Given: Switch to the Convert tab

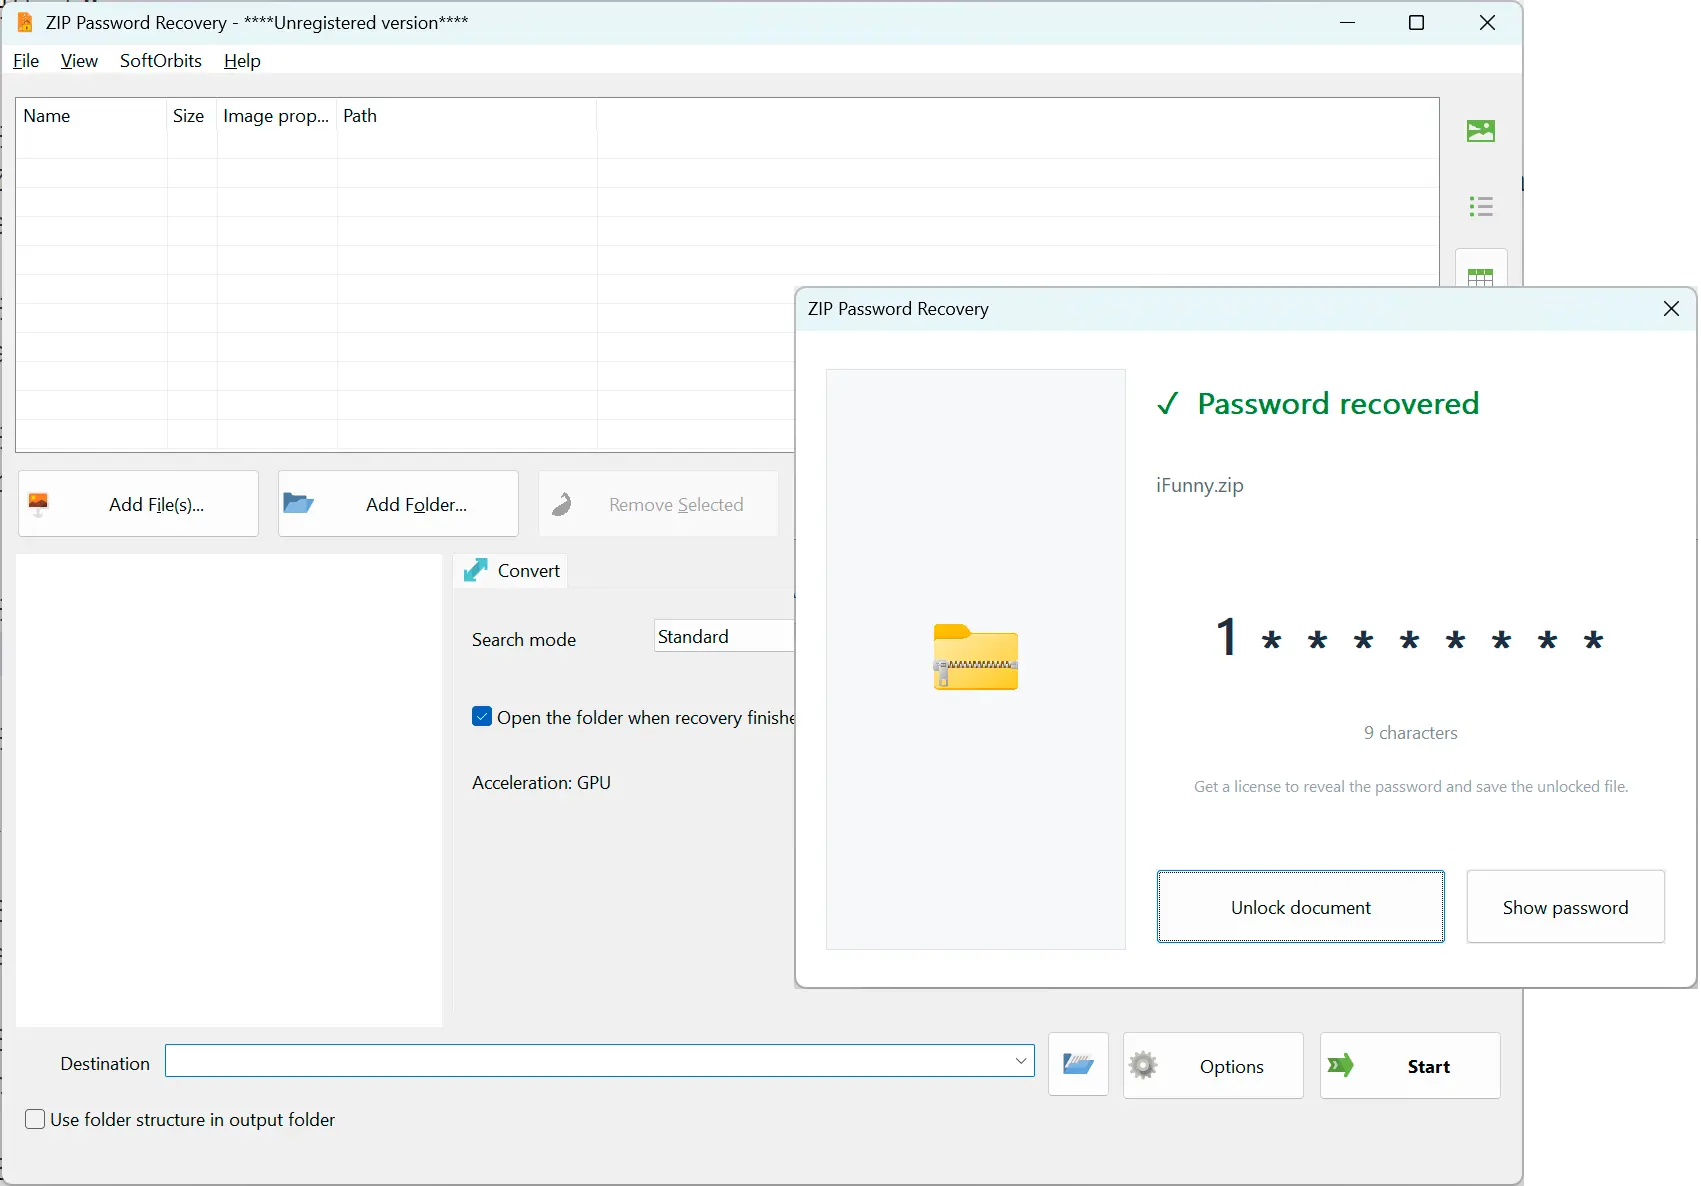Looking at the screenshot, I should pyautogui.click(x=512, y=570).
